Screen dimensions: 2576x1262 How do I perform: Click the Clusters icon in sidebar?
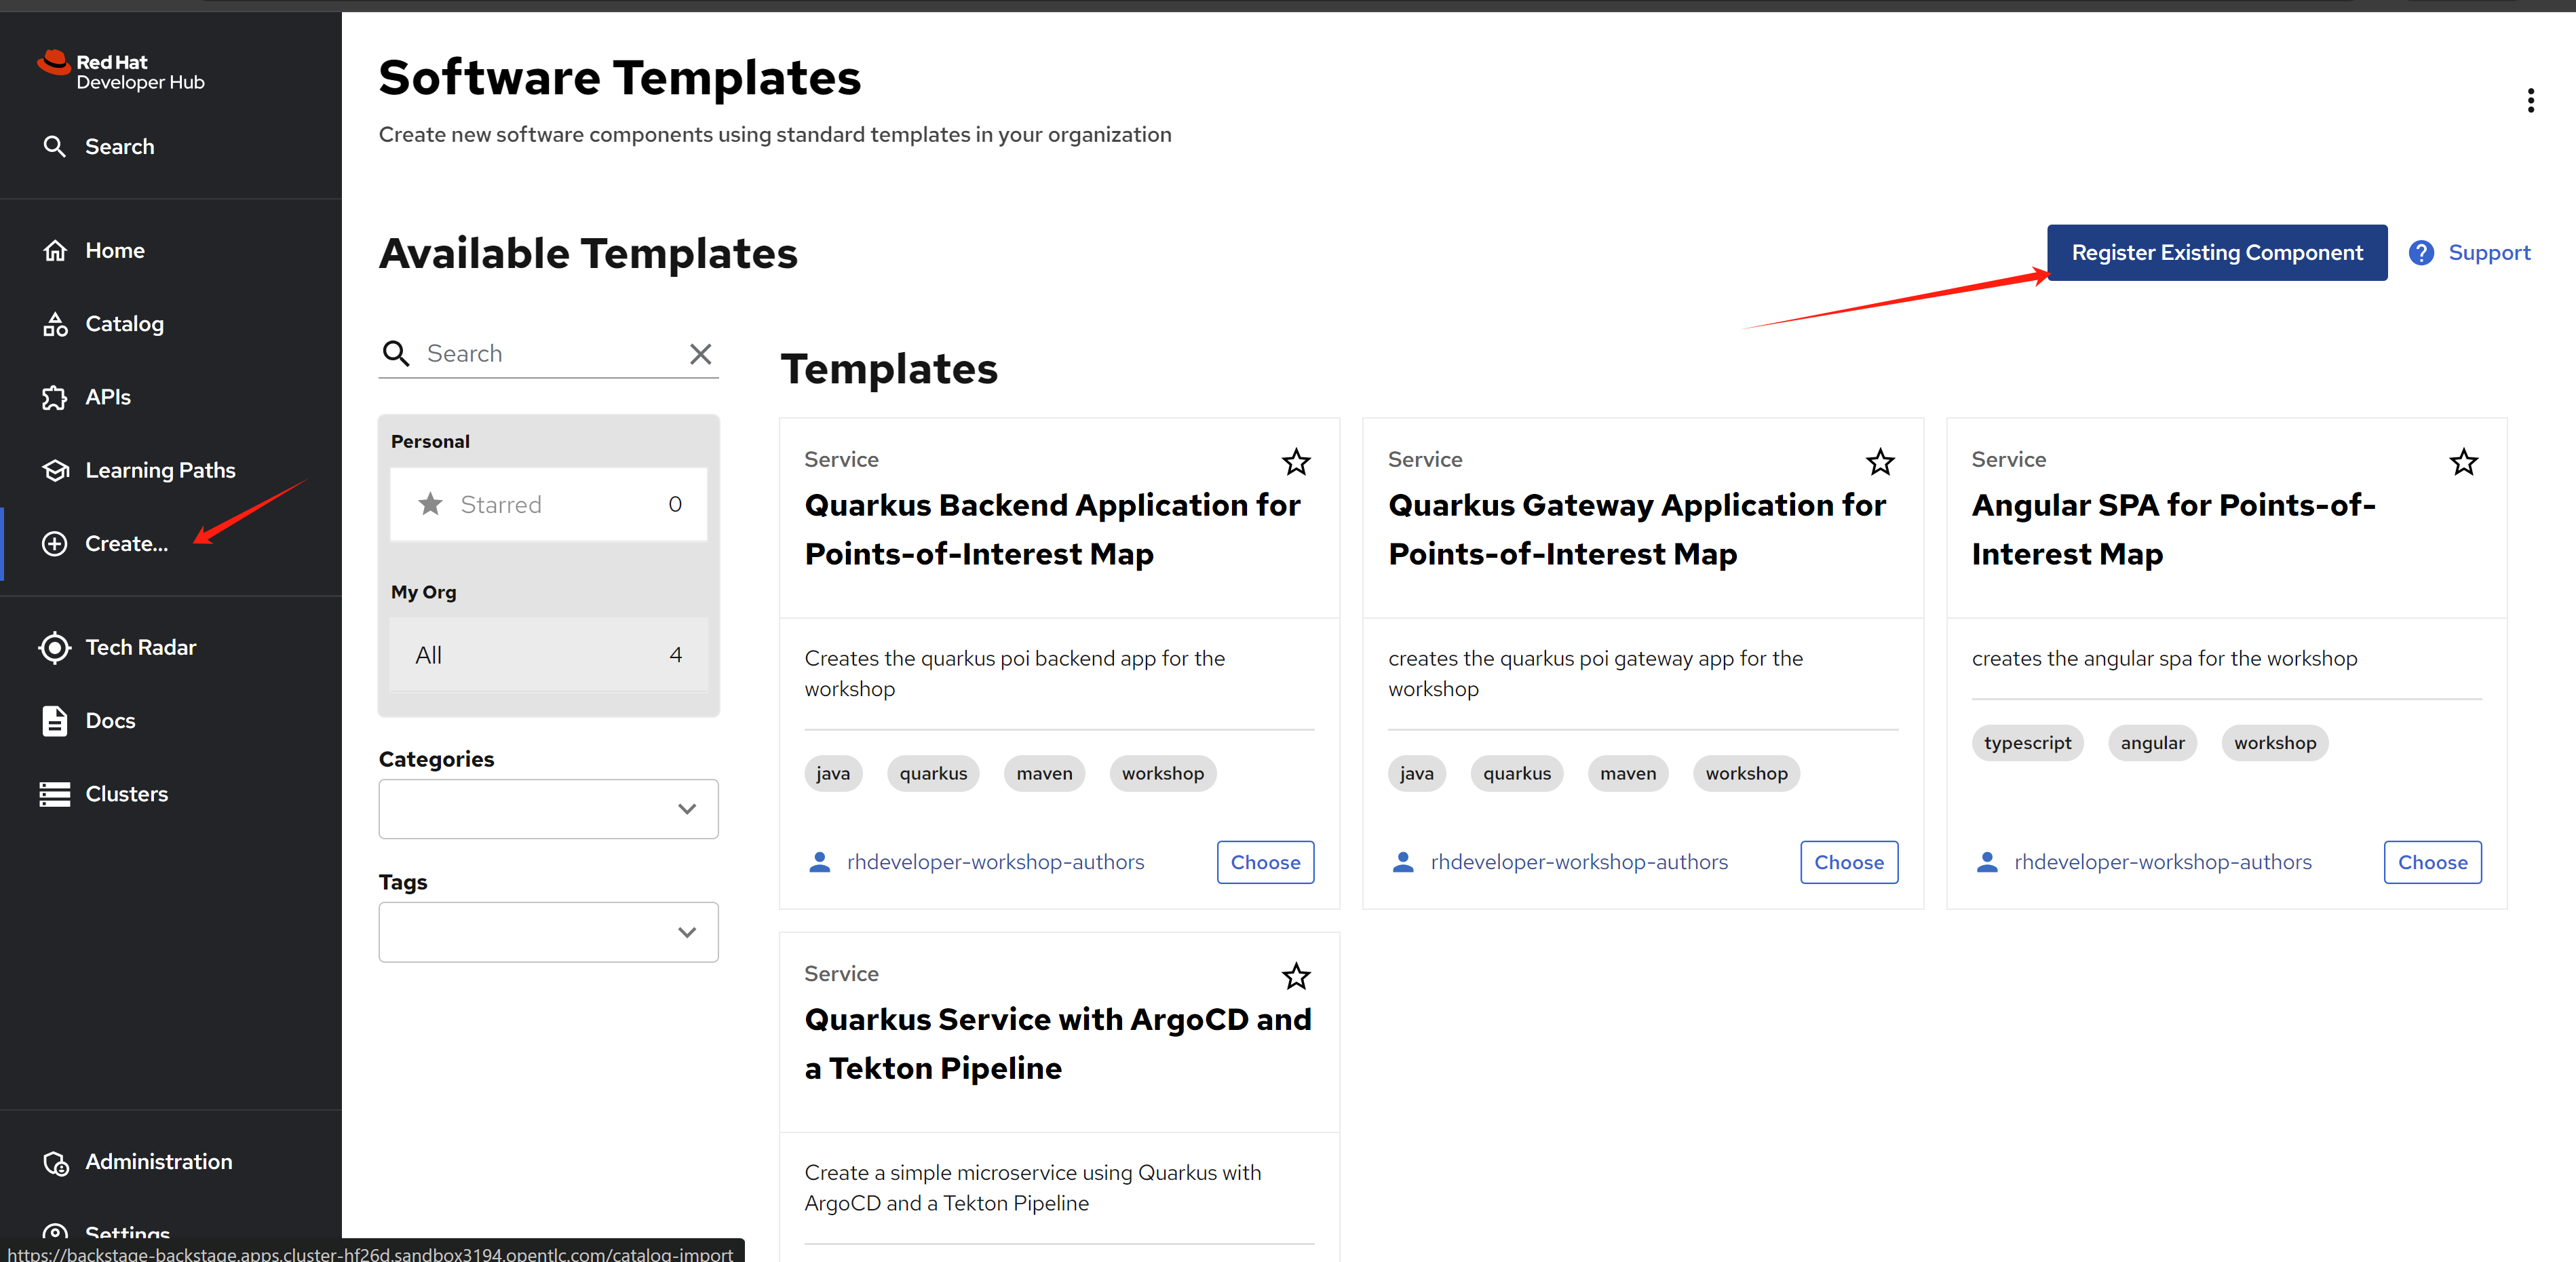tap(55, 794)
